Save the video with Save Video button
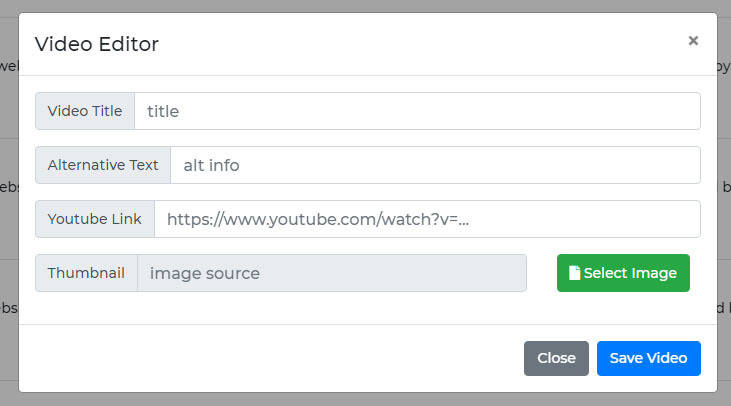 (648, 358)
